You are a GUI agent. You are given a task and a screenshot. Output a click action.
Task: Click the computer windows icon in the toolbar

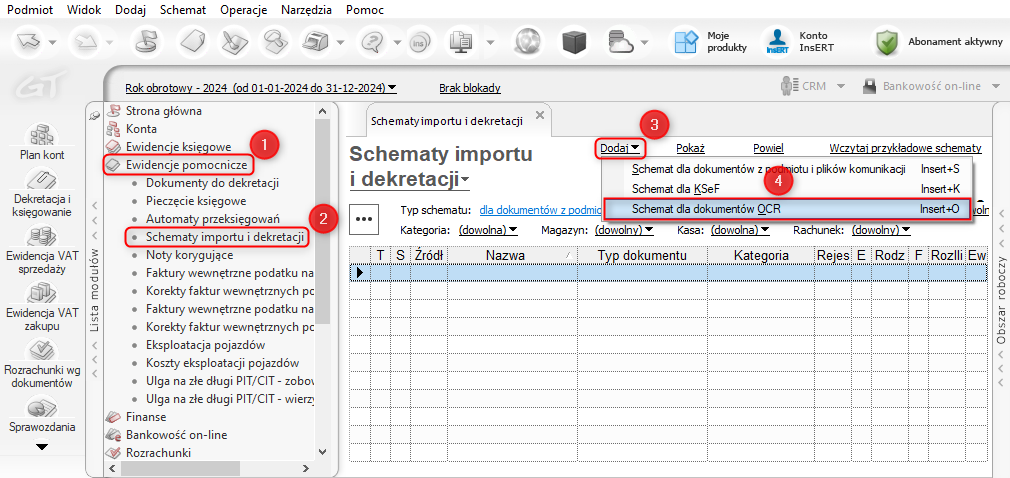click(x=461, y=43)
